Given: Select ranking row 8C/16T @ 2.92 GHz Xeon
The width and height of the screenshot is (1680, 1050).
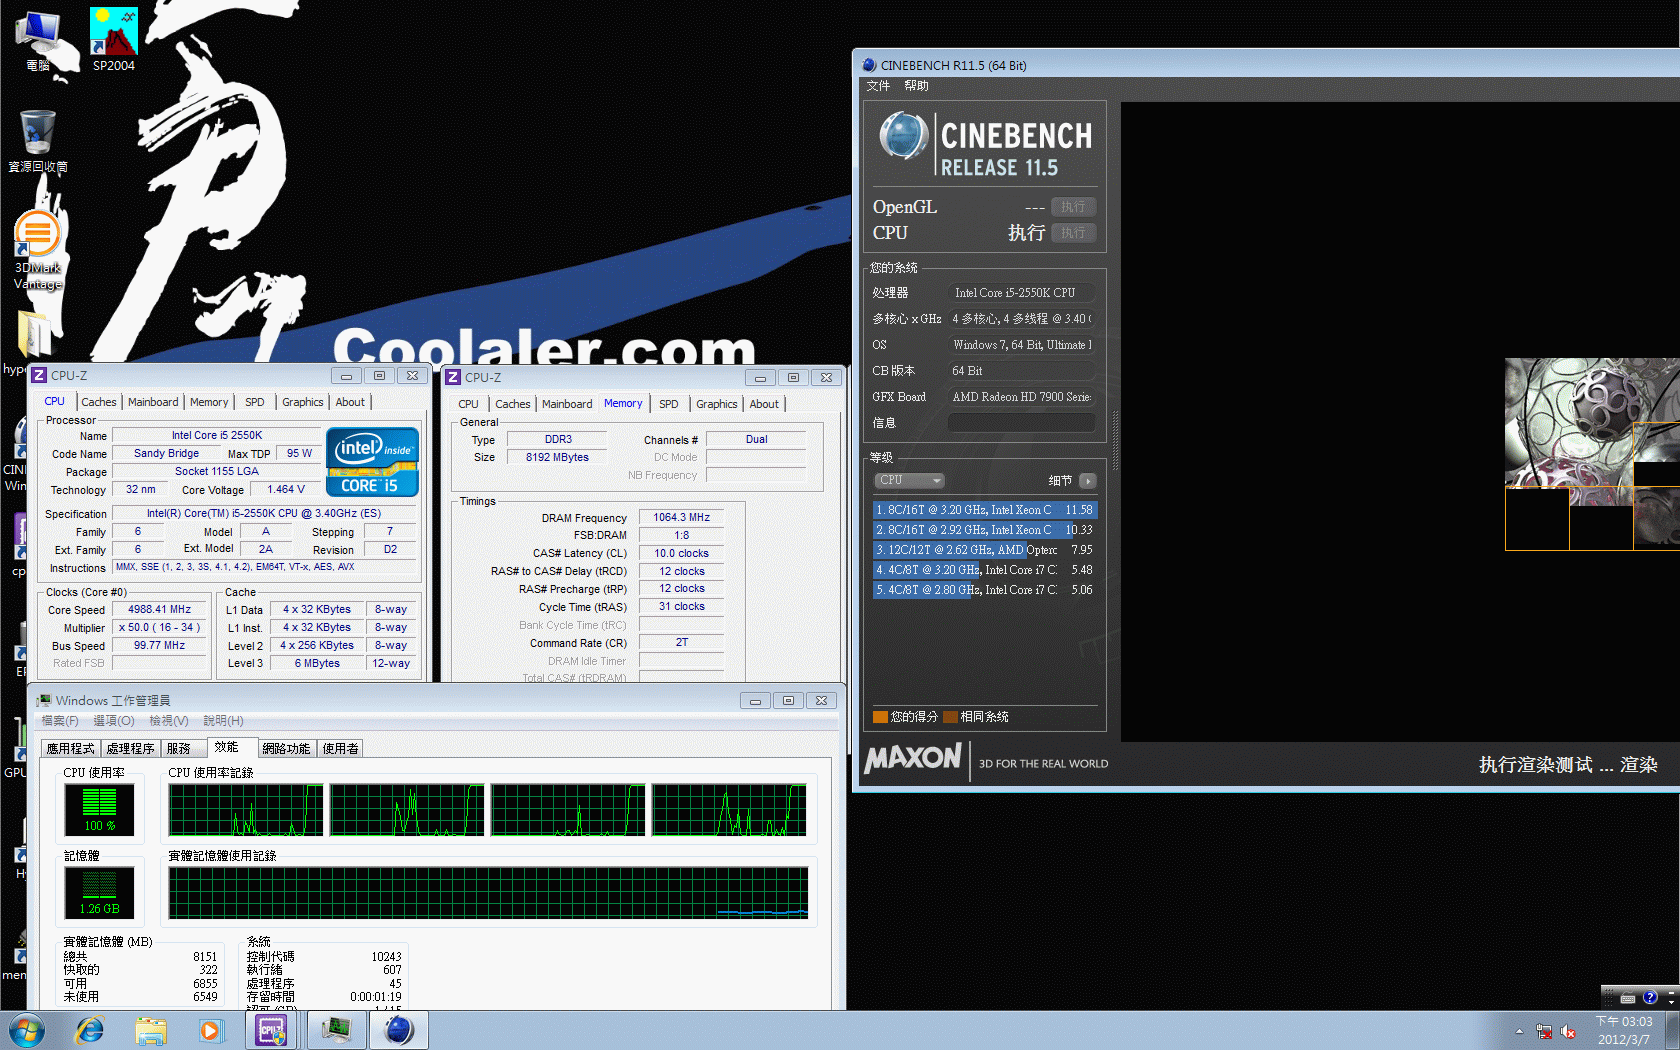Looking at the screenshot, I should click(985, 530).
